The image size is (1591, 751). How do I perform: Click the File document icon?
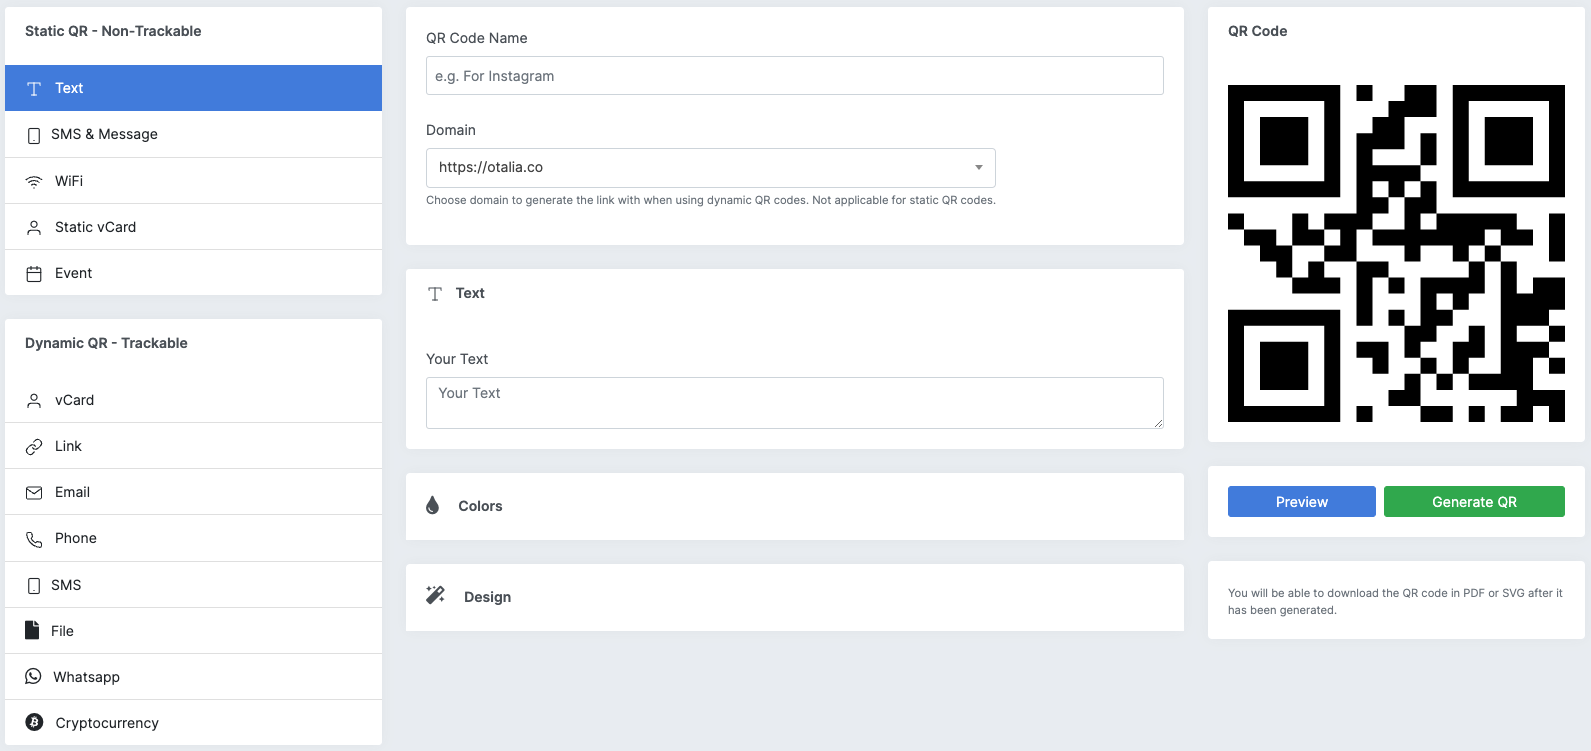click(x=32, y=631)
